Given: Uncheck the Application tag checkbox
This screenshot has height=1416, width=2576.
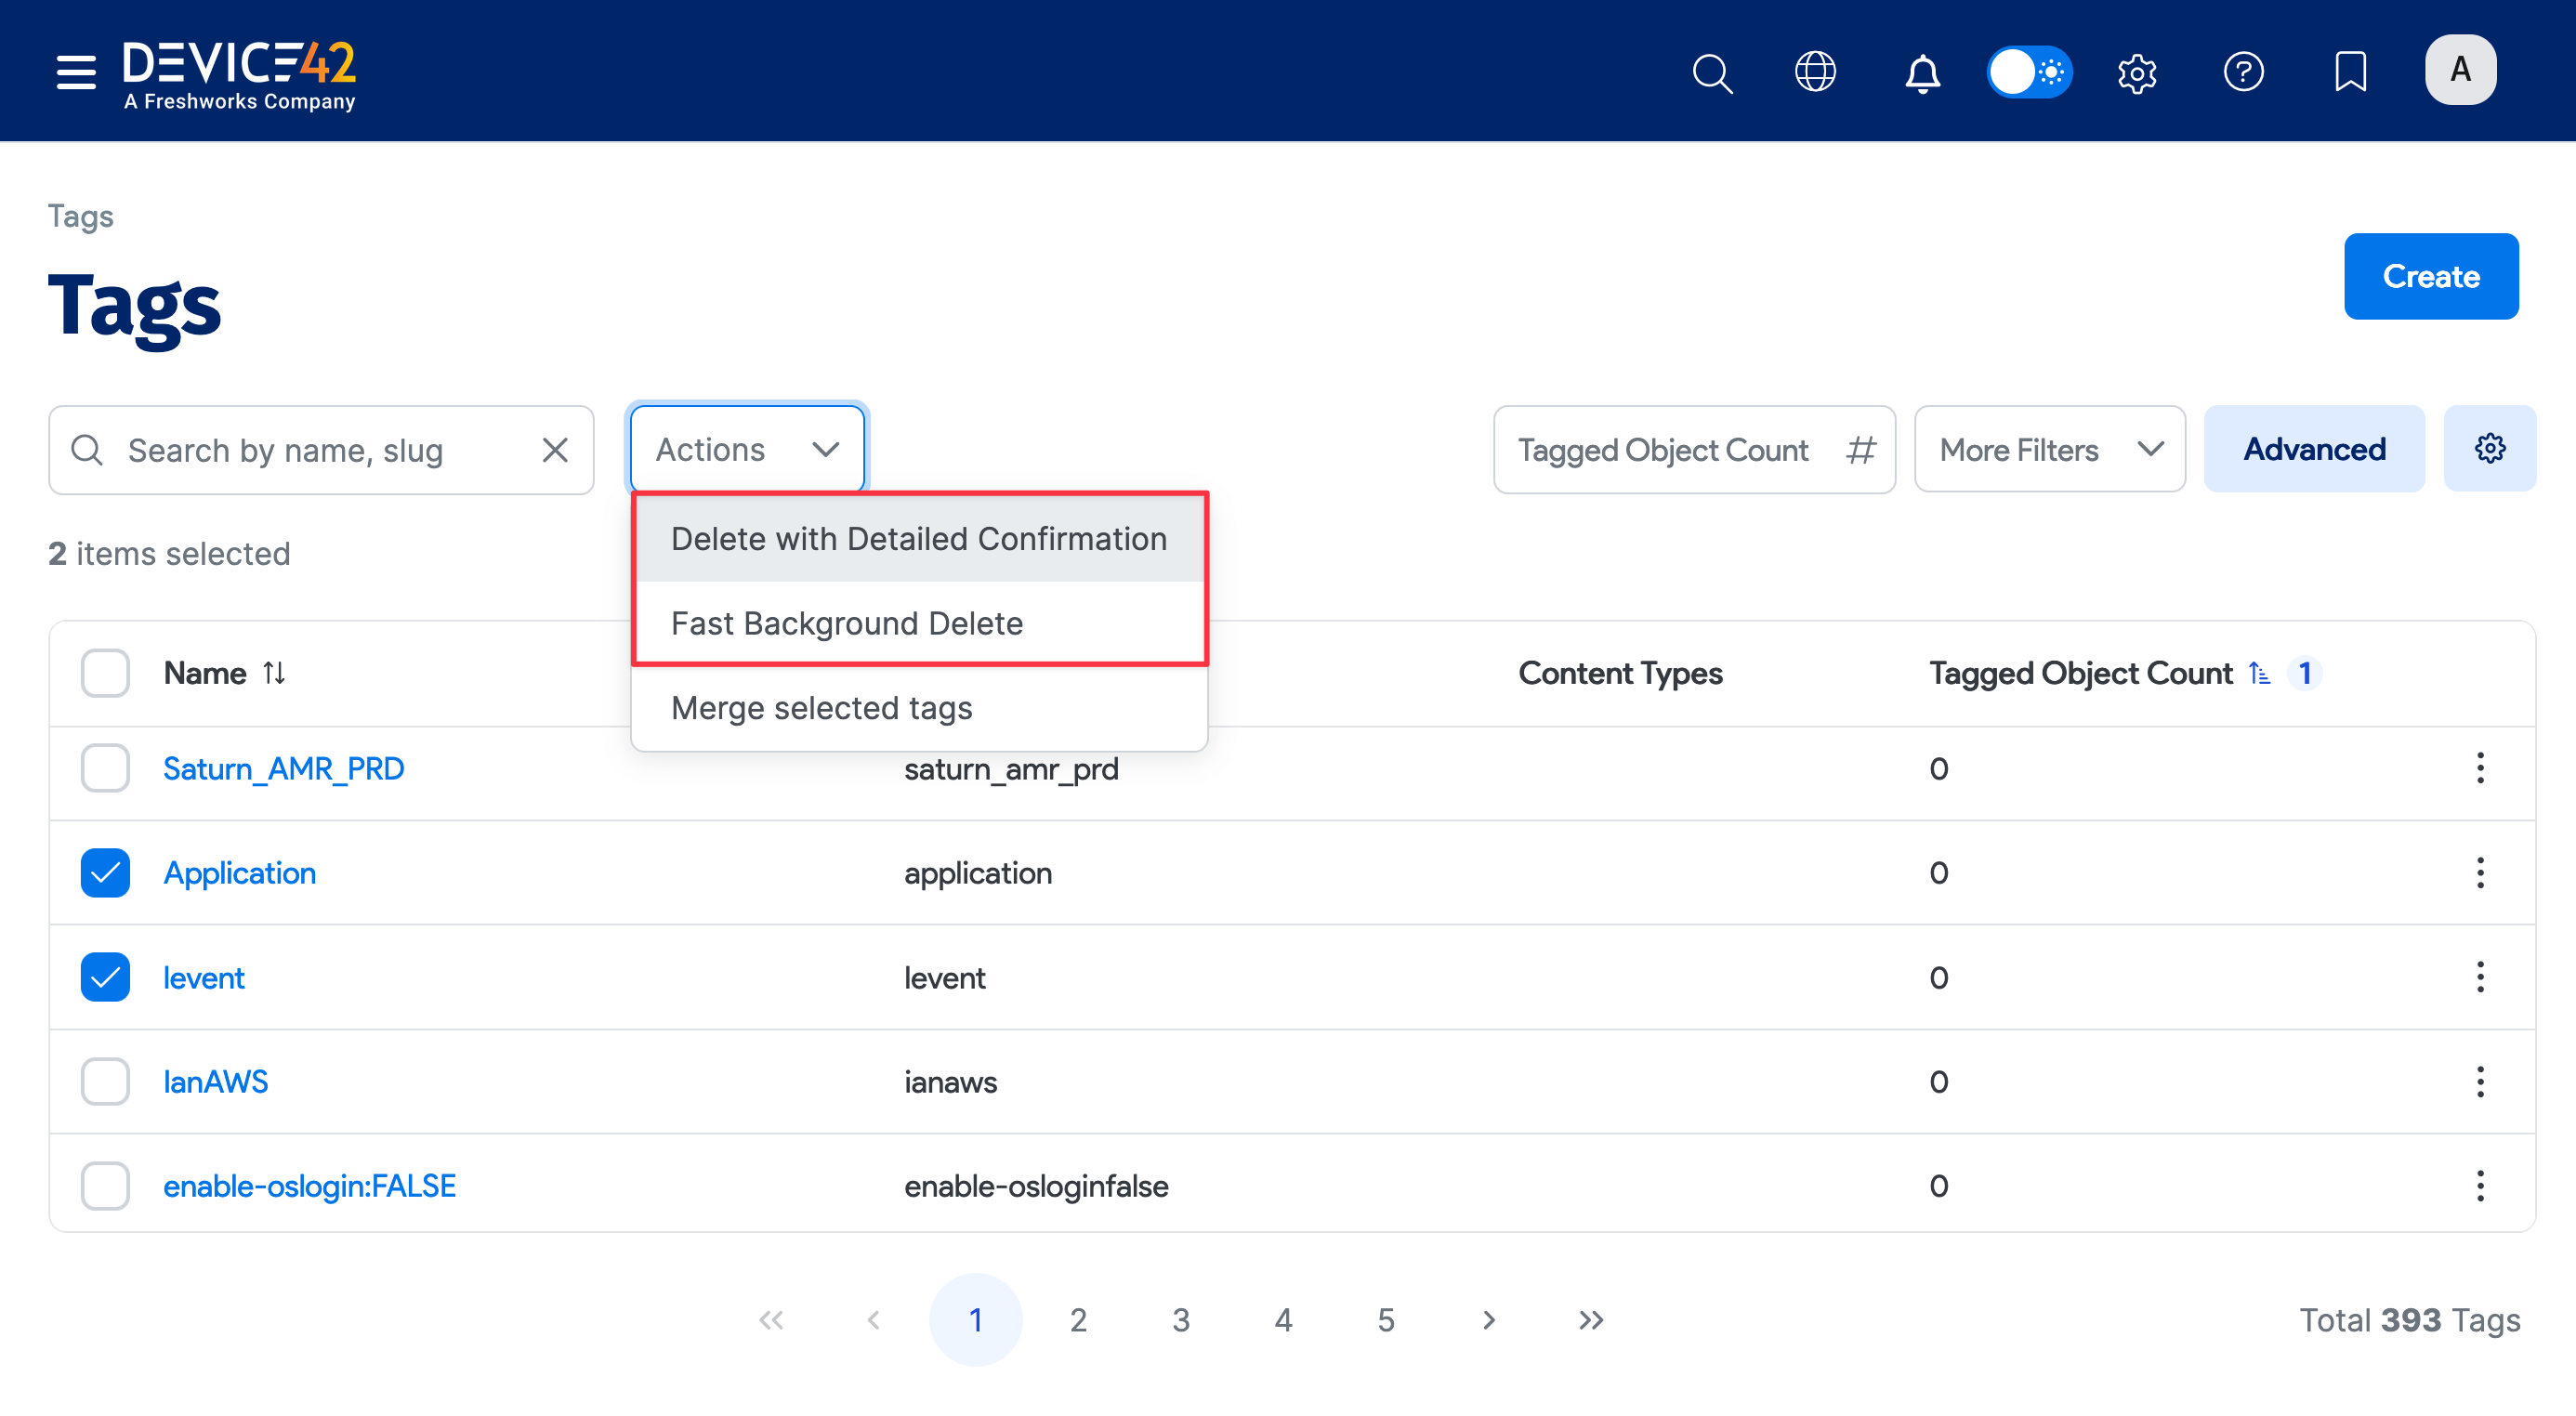Looking at the screenshot, I should [x=105, y=873].
